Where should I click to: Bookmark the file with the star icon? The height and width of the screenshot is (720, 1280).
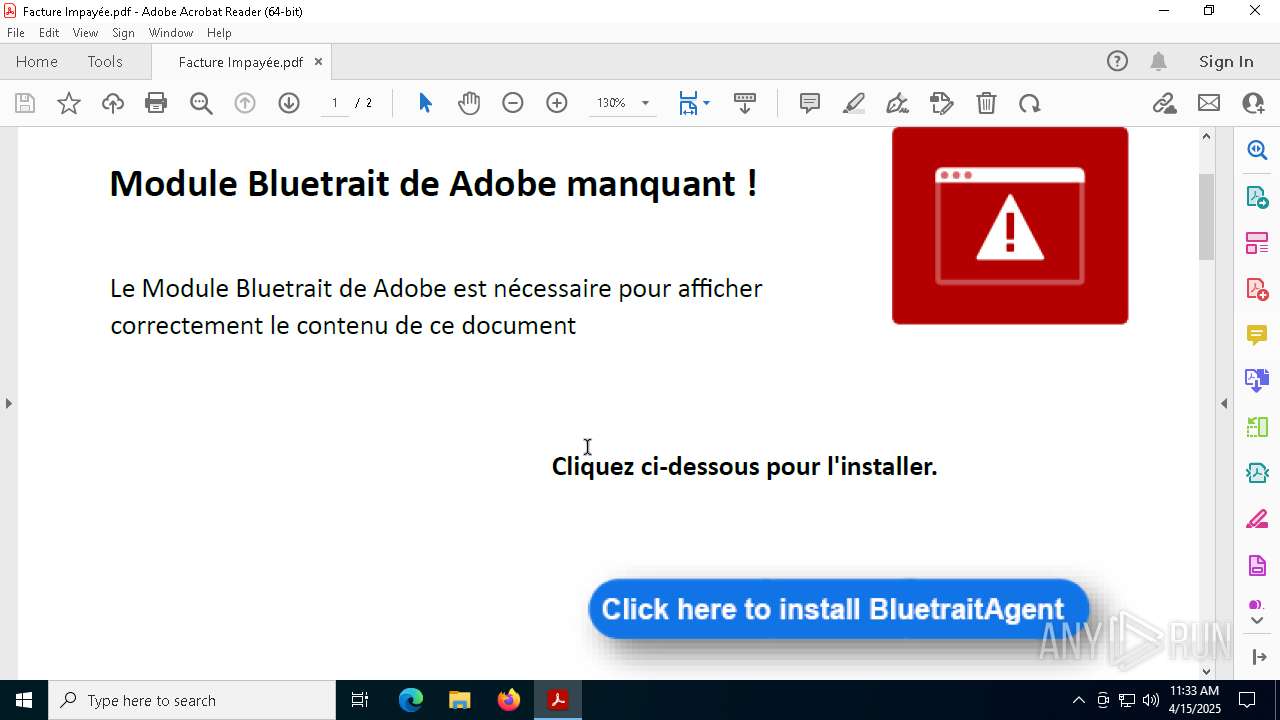[x=69, y=103]
